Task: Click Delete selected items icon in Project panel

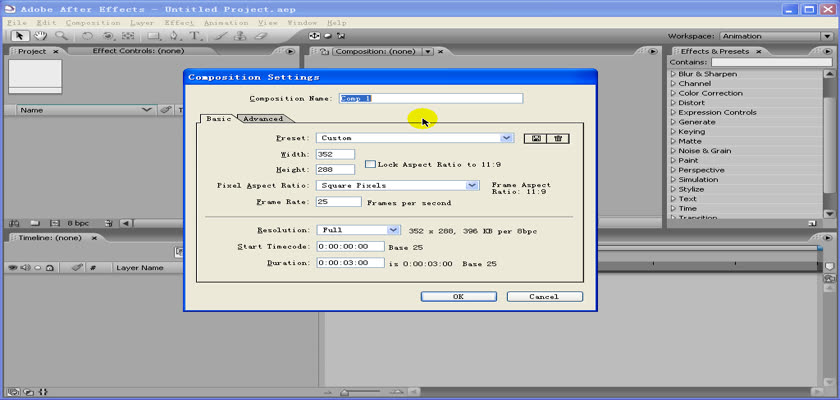Action: [x=108, y=223]
